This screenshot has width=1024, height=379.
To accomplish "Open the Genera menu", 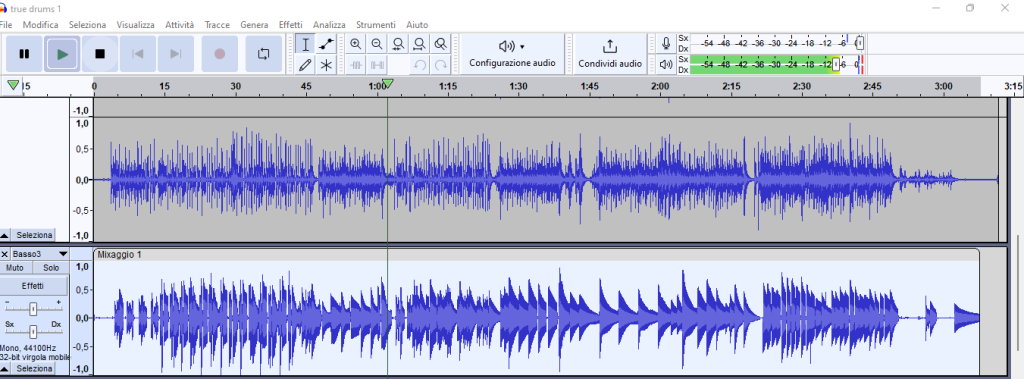I will (x=254, y=25).
